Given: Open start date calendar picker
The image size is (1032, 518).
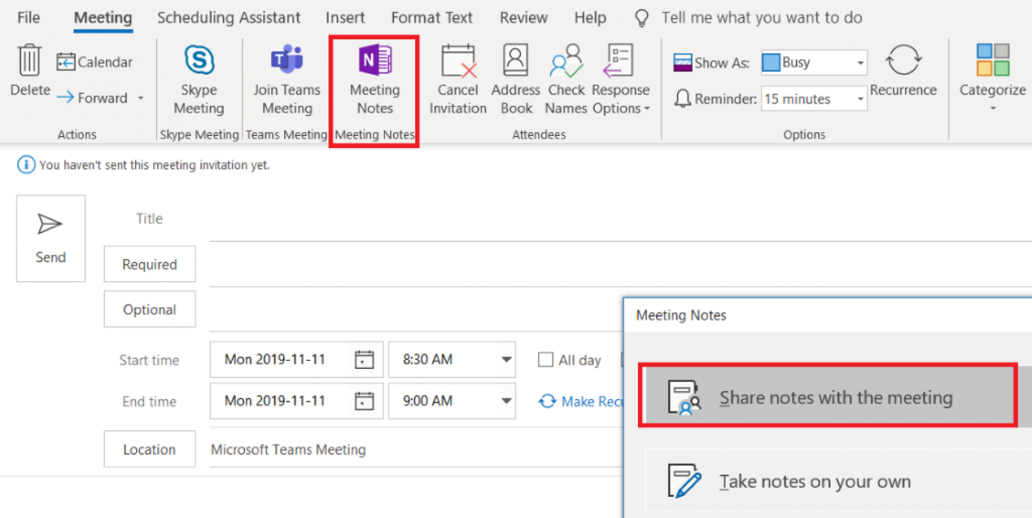Looking at the screenshot, I should click(x=364, y=360).
